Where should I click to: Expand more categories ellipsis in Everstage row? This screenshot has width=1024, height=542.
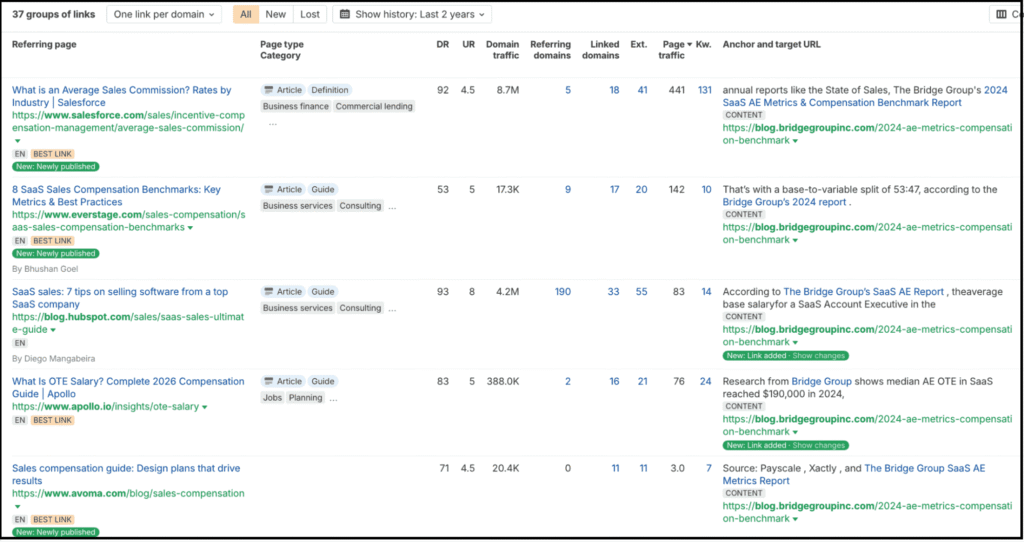click(x=392, y=206)
